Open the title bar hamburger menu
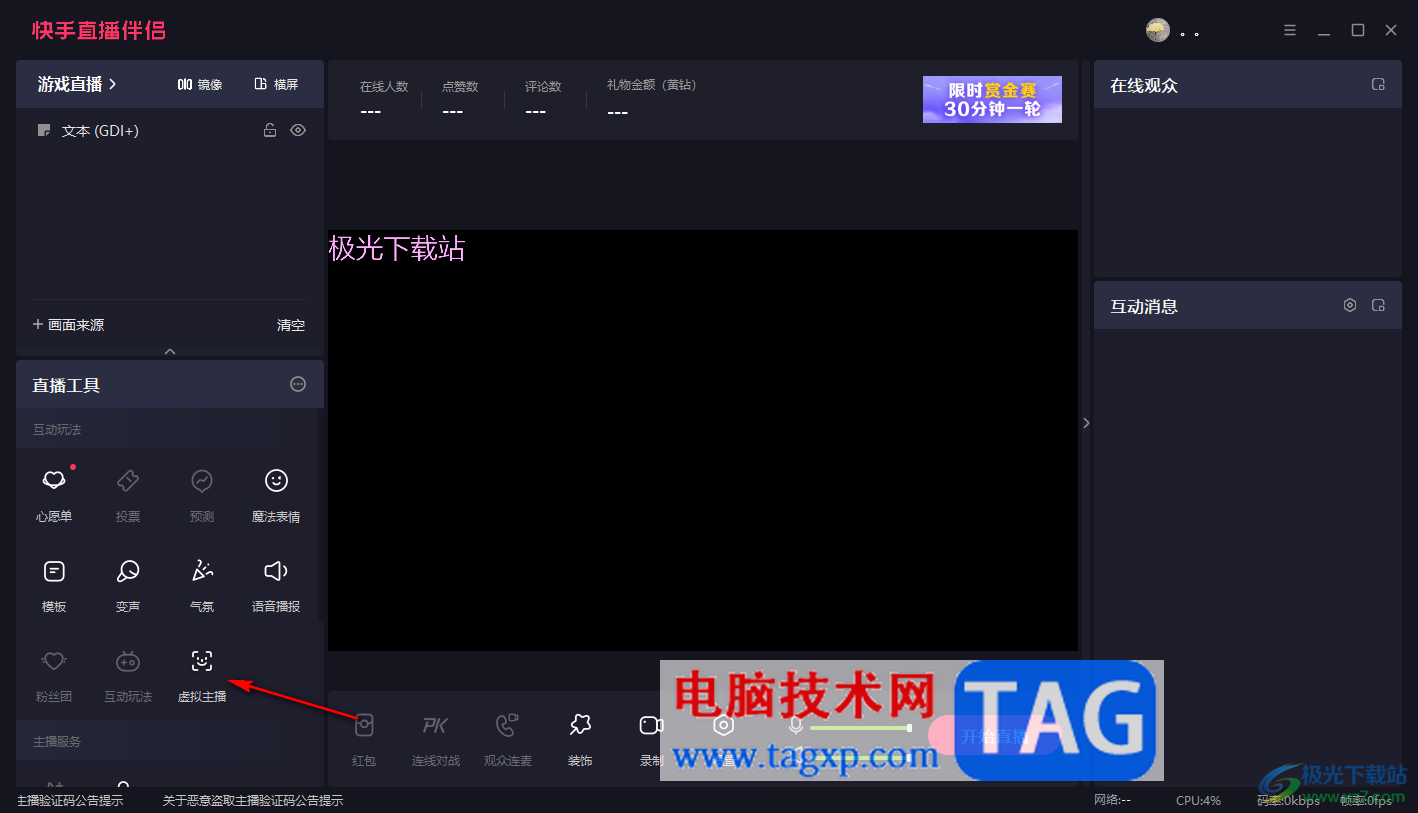 point(1290,30)
